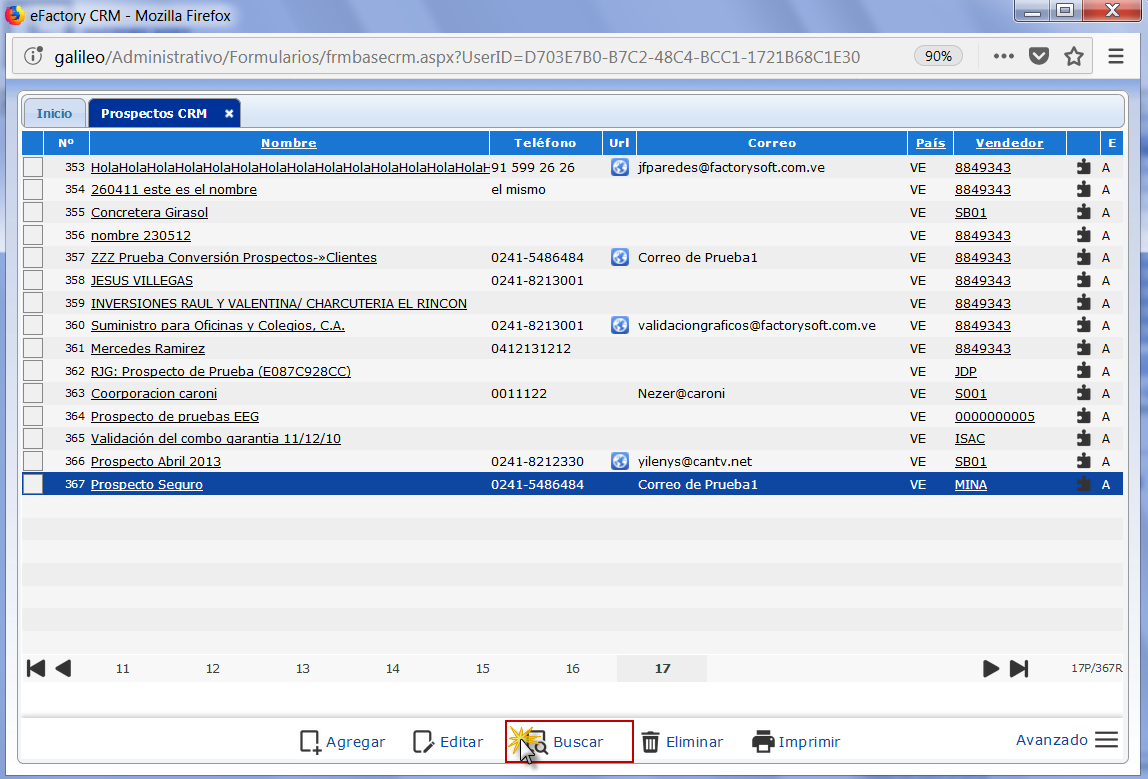Click email validaciongraficos@factorysoft.com.ve
The width and height of the screenshot is (1148, 779).
(x=756, y=325)
